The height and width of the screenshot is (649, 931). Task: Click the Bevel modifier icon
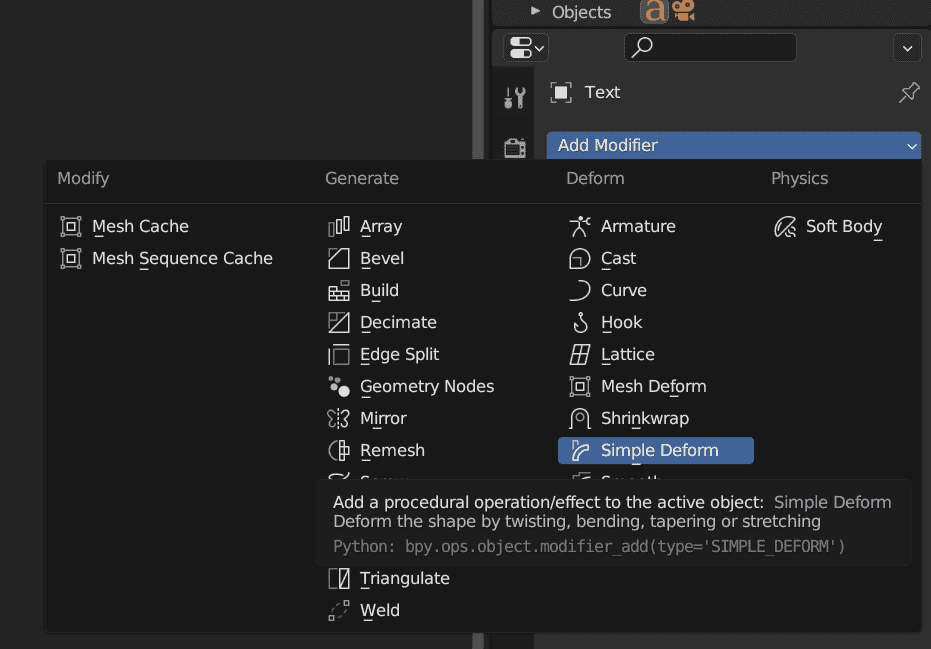pos(339,258)
